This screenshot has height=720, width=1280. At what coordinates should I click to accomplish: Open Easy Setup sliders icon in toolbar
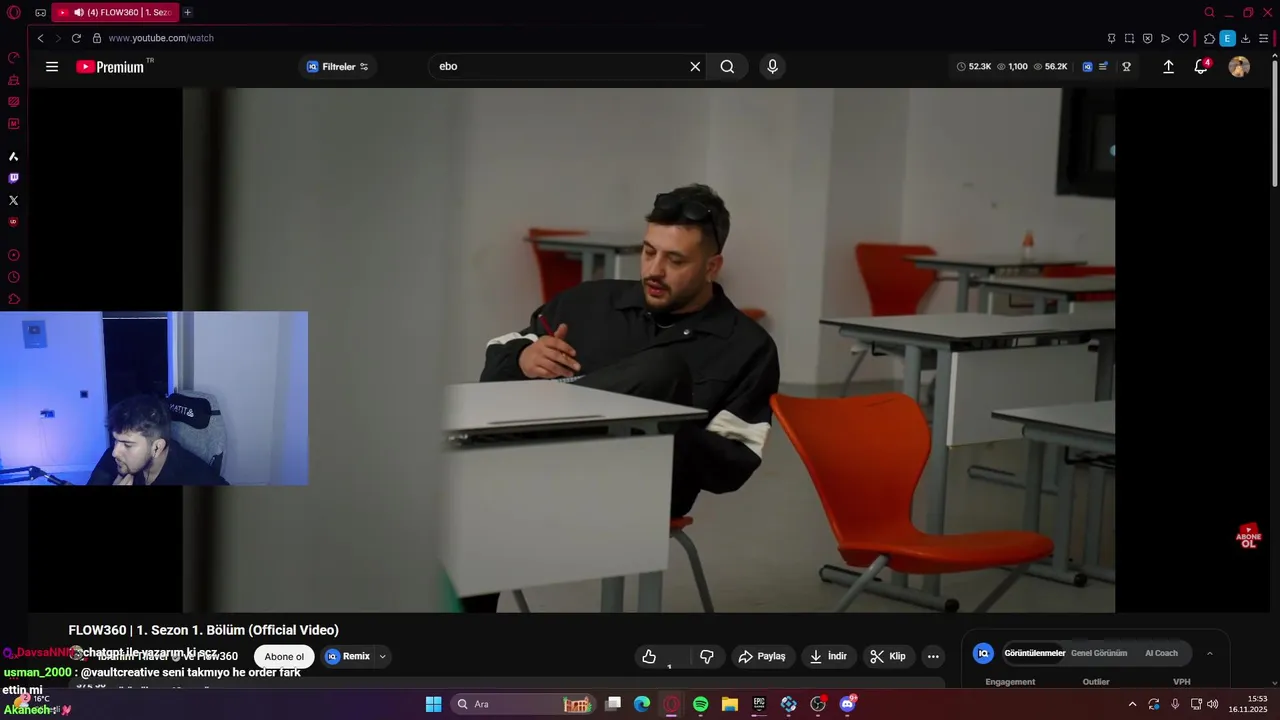pyautogui.click(x=1263, y=38)
